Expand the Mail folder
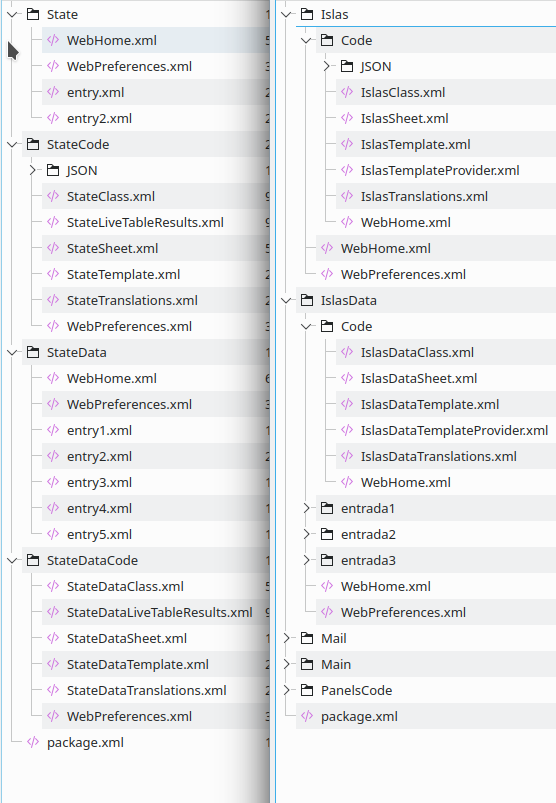The height and width of the screenshot is (803, 556). pyautogui.click(x=287, y=638)
